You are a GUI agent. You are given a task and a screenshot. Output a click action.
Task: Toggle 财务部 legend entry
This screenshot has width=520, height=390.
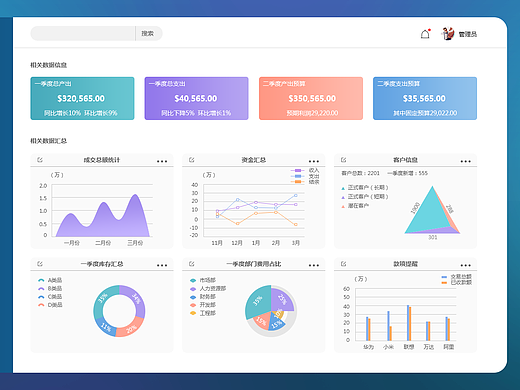click(x=203, y=297)
